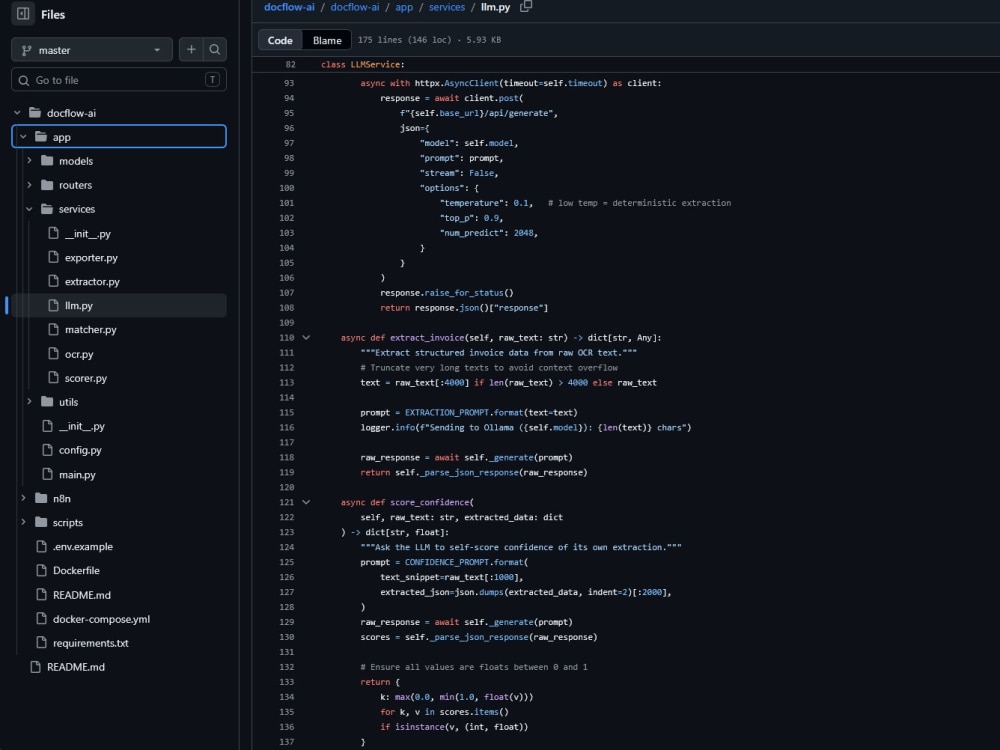The height and width of the screenshot is (750, 1000).
Task: Collapse the Files side panel icon
Action: coord(23,13)
